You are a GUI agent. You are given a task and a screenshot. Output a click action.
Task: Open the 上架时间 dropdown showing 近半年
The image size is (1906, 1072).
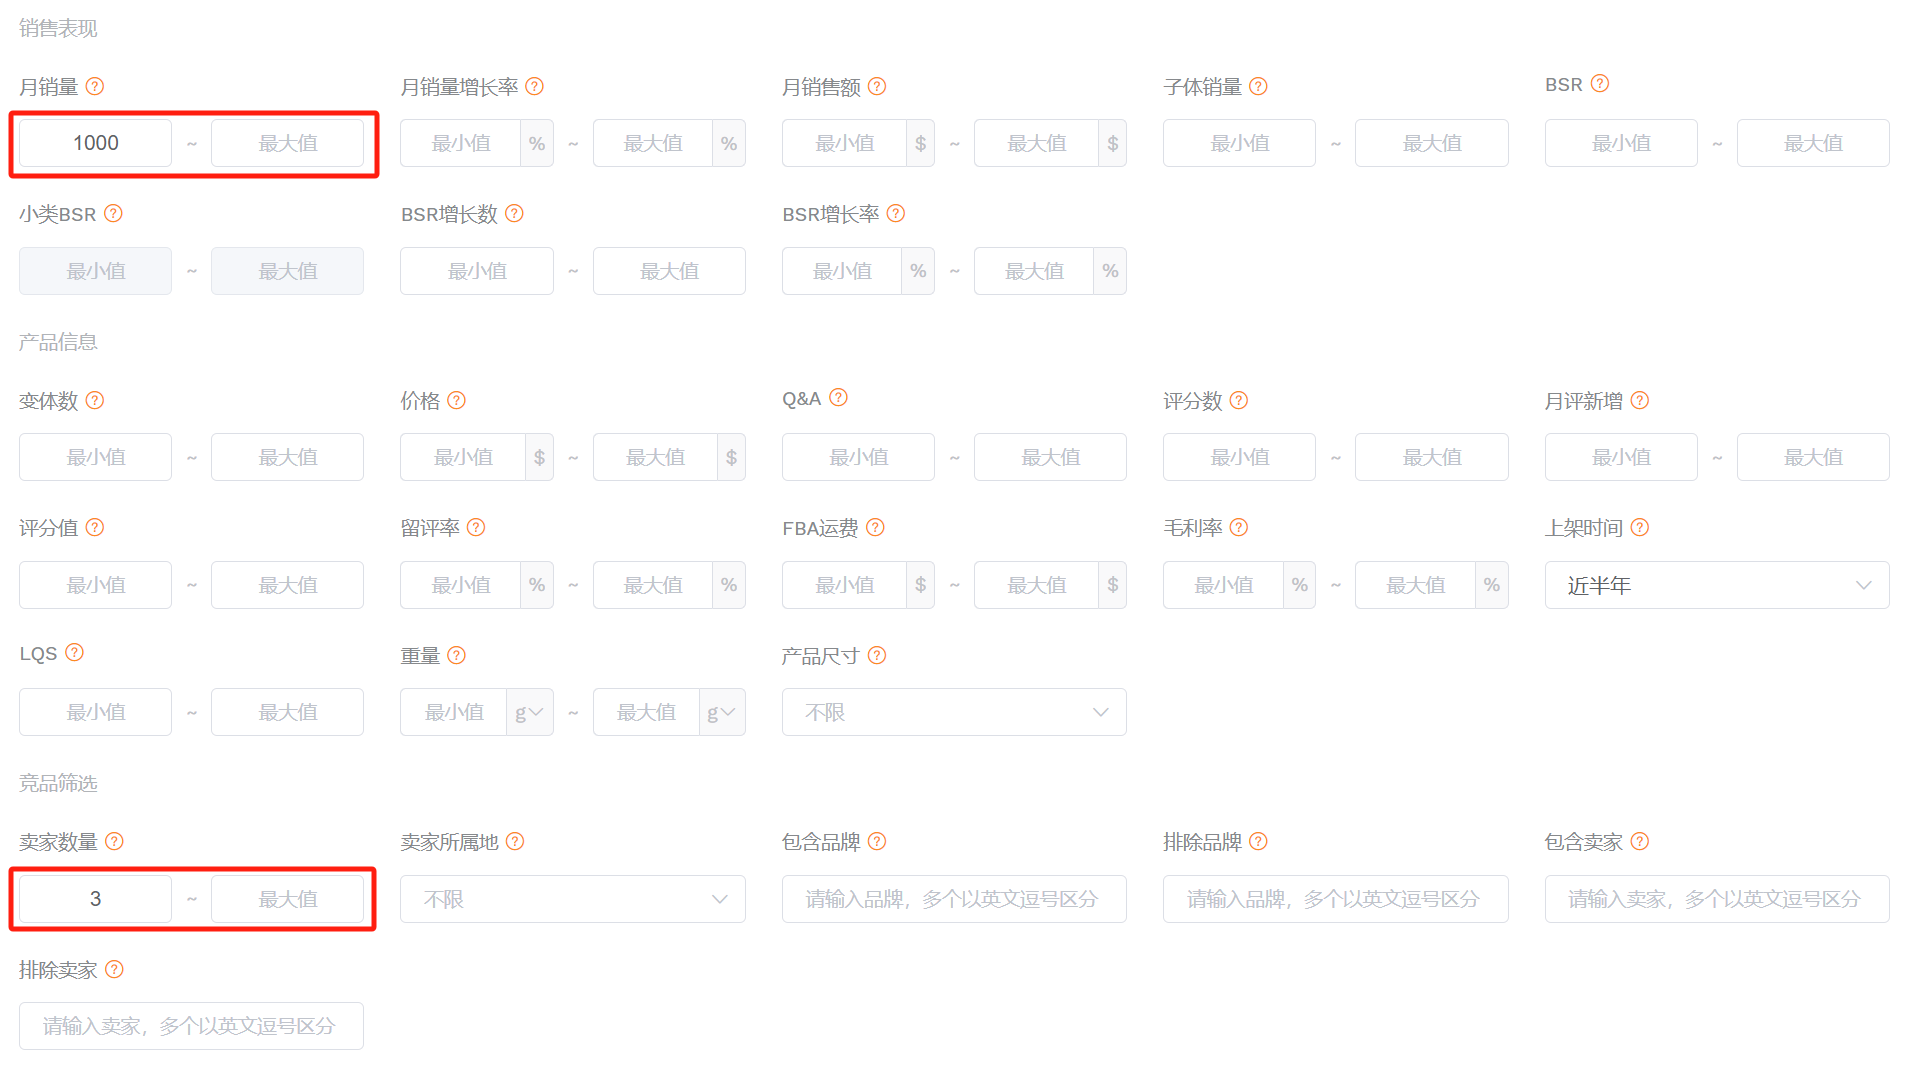pos(1717,585)
